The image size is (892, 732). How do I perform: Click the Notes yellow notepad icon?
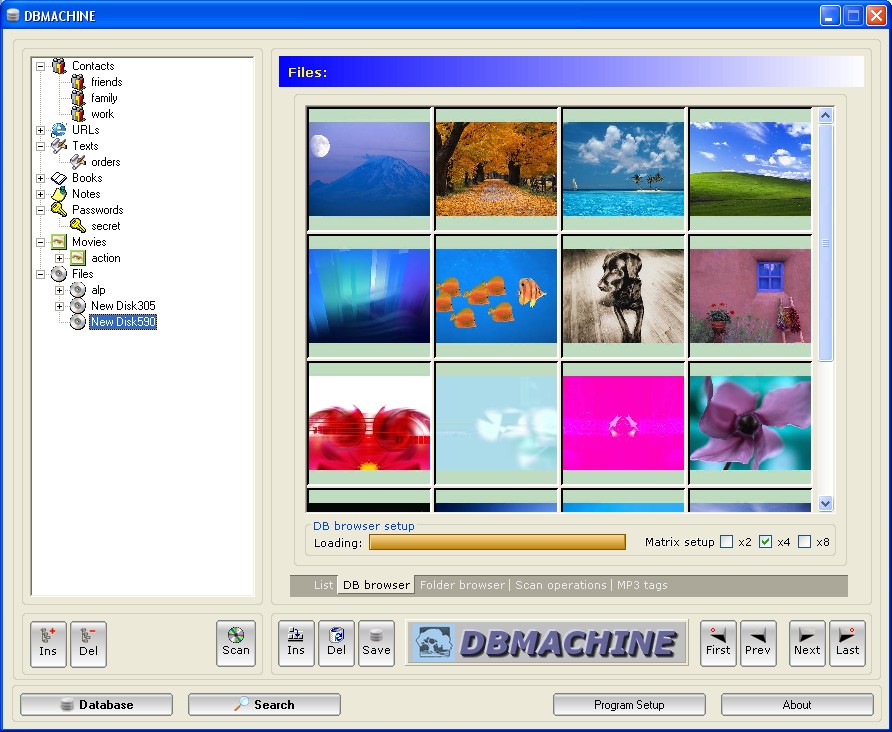tap(59, 194)
